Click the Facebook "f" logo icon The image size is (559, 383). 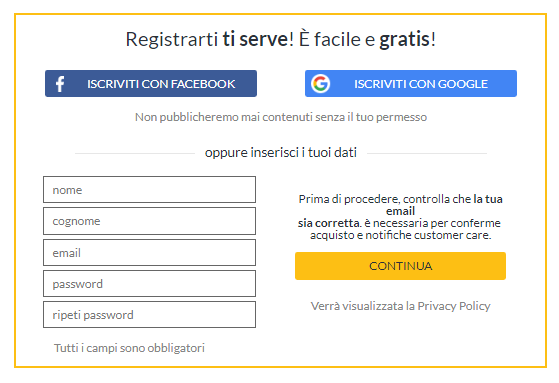(x=60, y=84)
